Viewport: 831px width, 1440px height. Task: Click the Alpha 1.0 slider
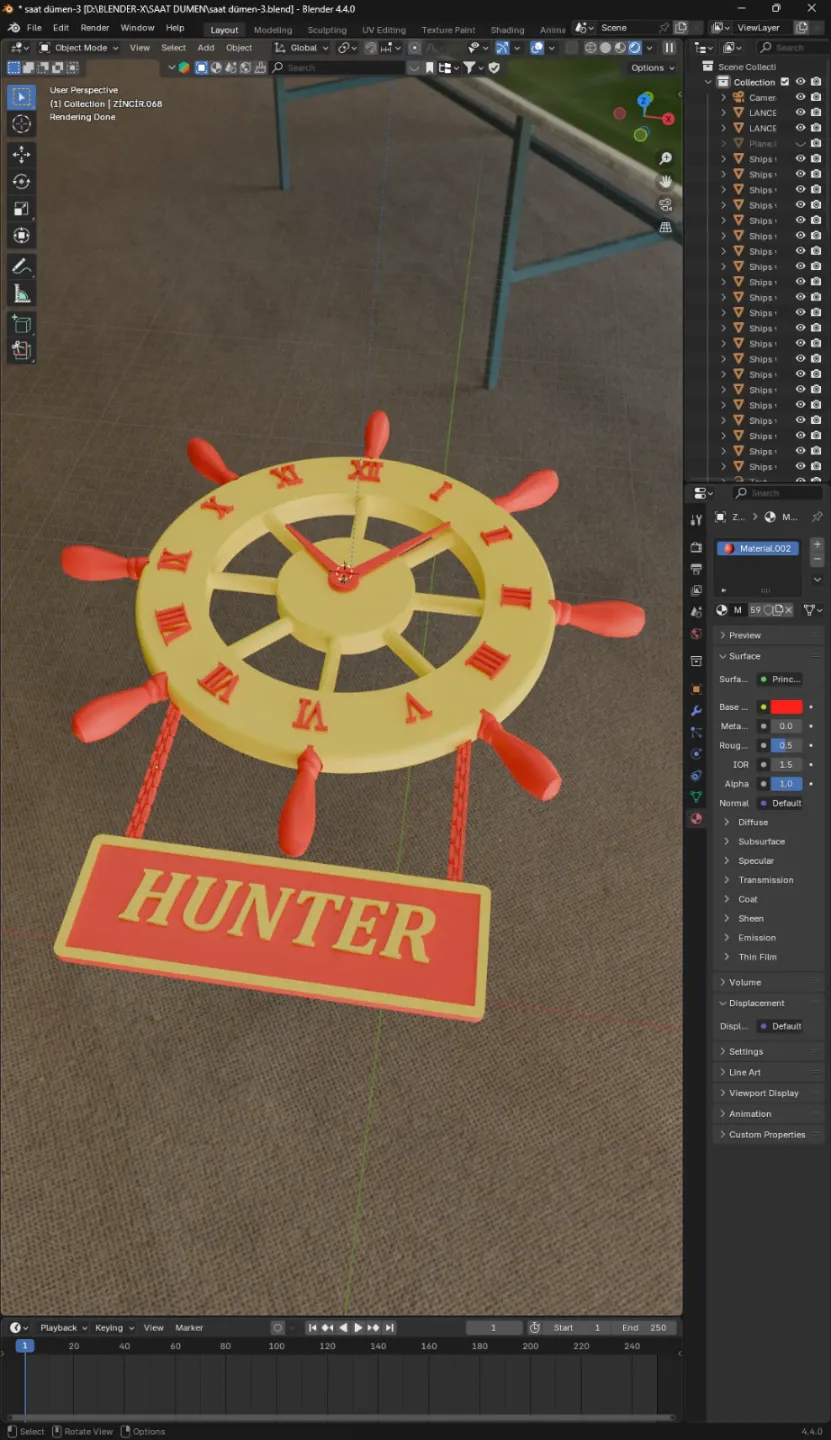(x=786, y=783)
